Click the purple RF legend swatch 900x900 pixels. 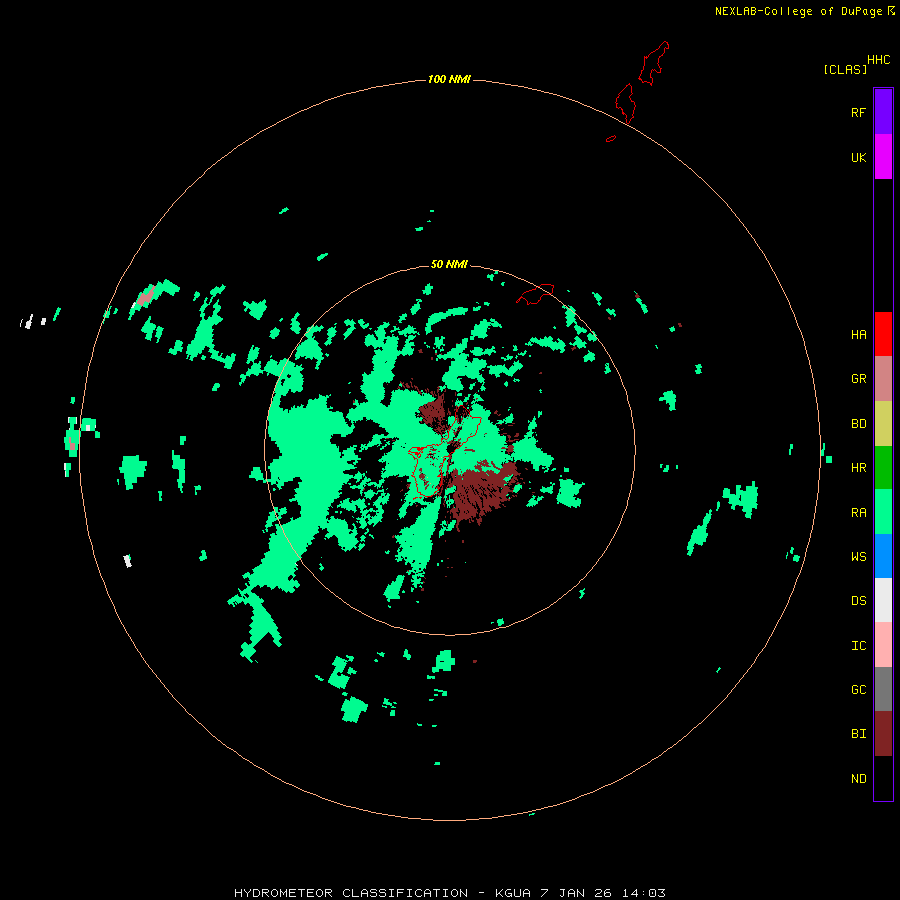883,111
